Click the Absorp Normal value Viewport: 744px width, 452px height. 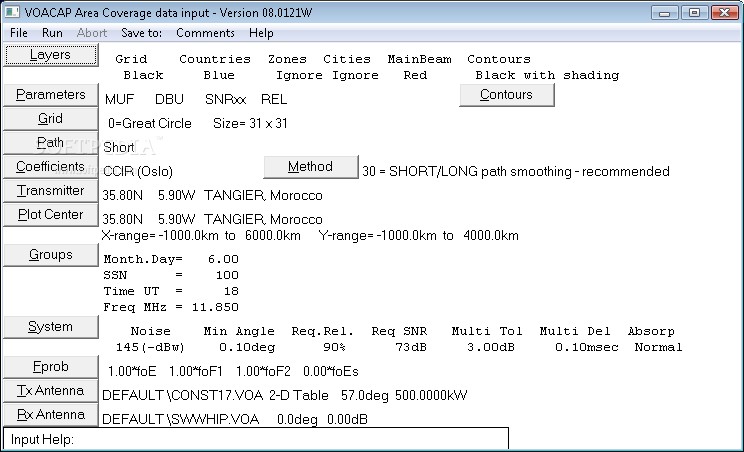[x=658, y=347]
